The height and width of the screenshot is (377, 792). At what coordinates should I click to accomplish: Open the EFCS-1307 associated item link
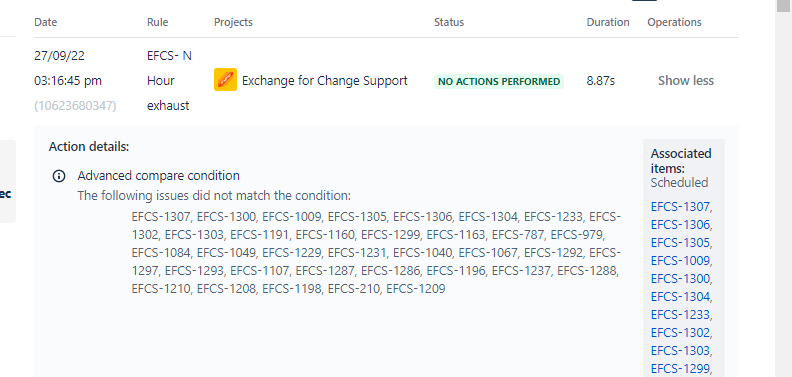(x=681, y=207)
